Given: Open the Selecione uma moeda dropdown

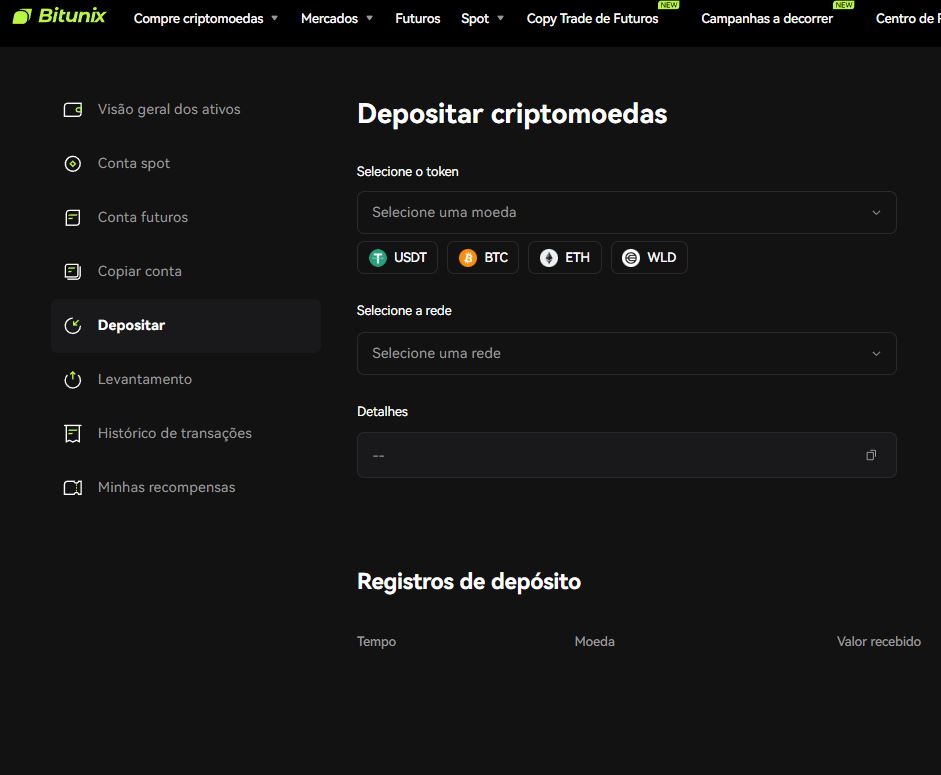Looking at the screenshot, I should 626,213.
